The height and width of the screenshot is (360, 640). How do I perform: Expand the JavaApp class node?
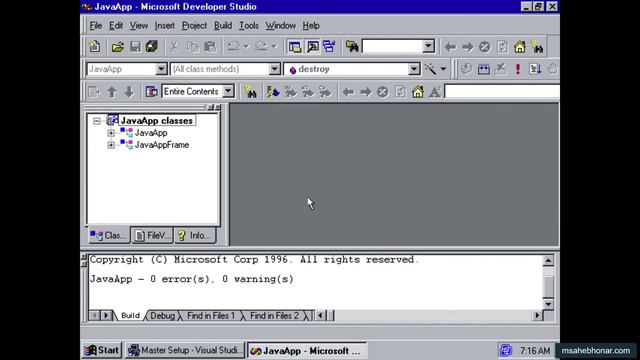pos(111,133)
